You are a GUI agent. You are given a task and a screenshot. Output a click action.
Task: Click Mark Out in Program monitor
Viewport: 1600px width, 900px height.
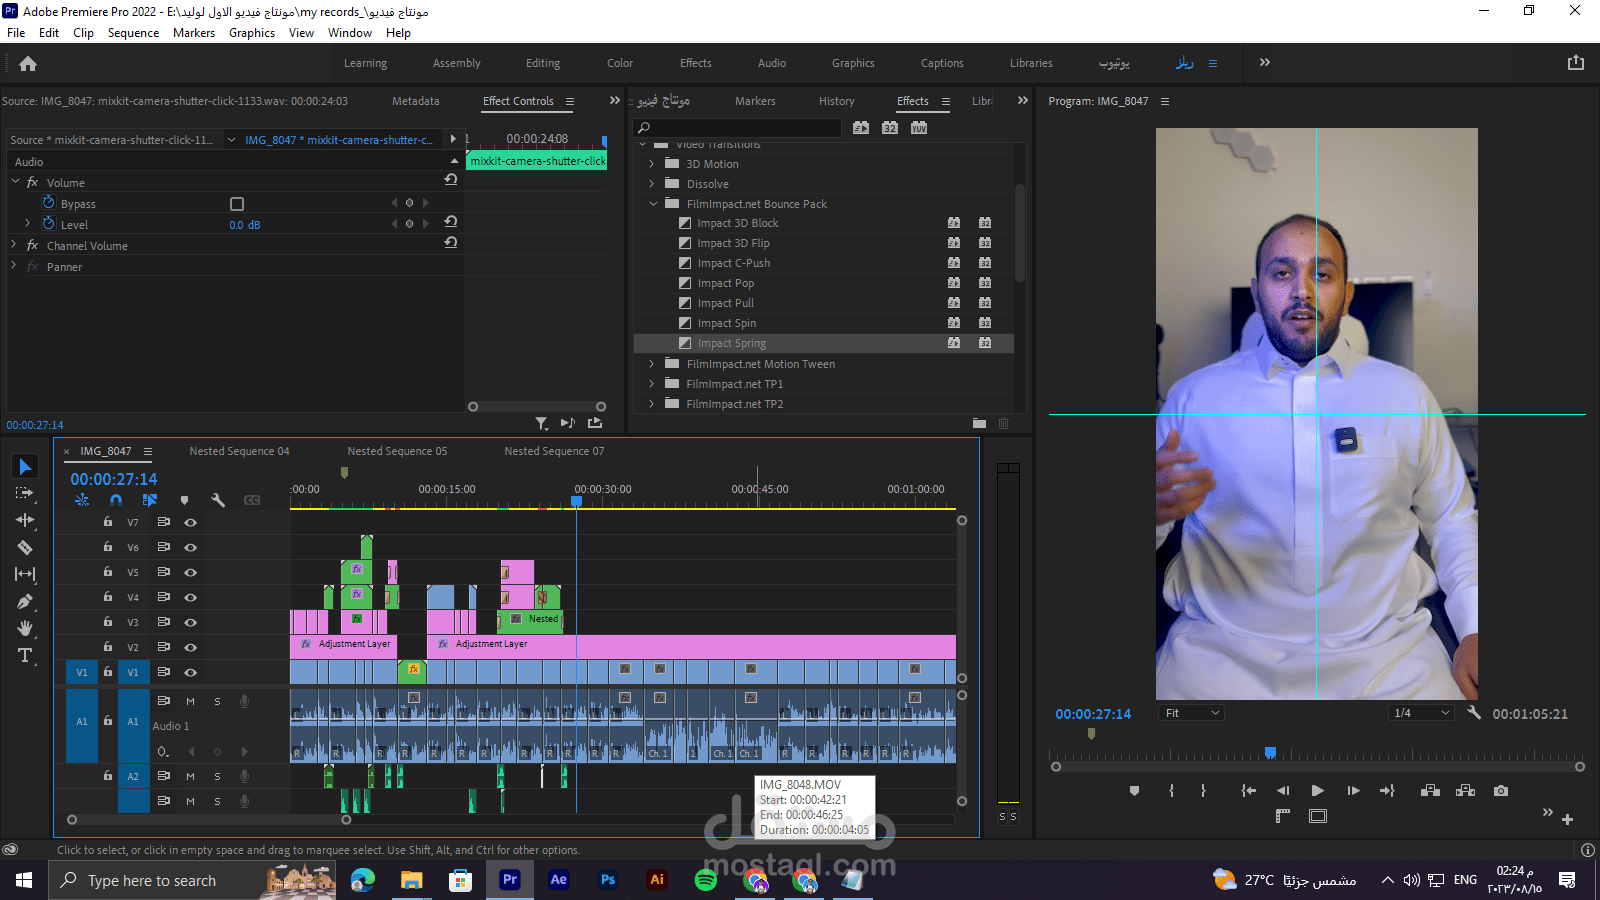coord(1203,791)
